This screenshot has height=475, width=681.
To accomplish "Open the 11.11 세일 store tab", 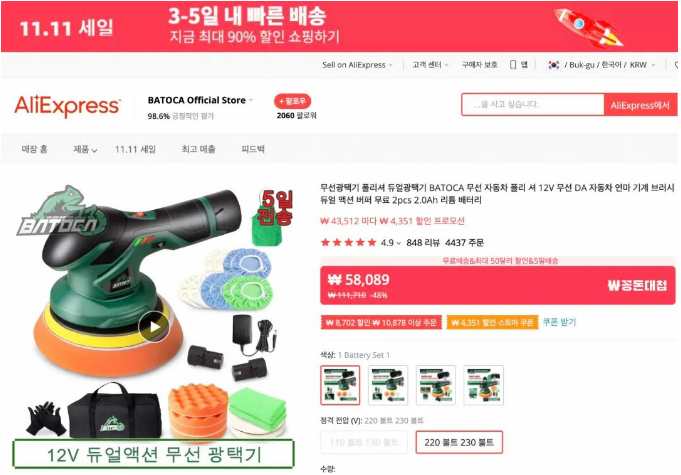I will point(136,149).
